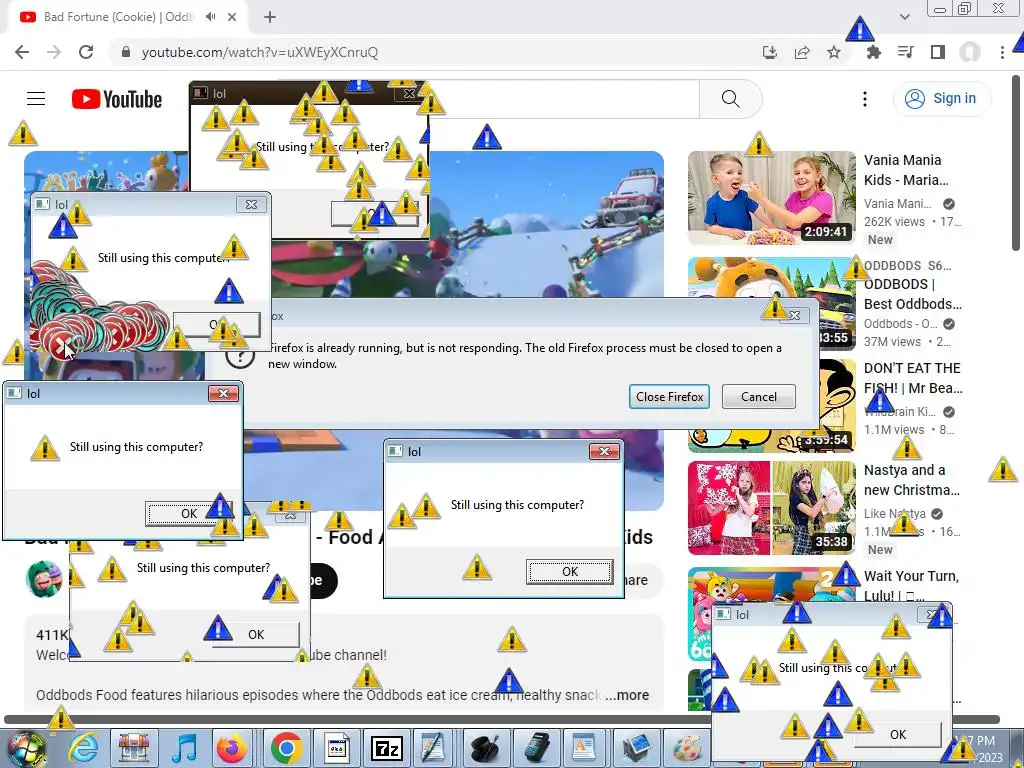
Task: Click the address bar URL
Action: (x=259, y=52)
